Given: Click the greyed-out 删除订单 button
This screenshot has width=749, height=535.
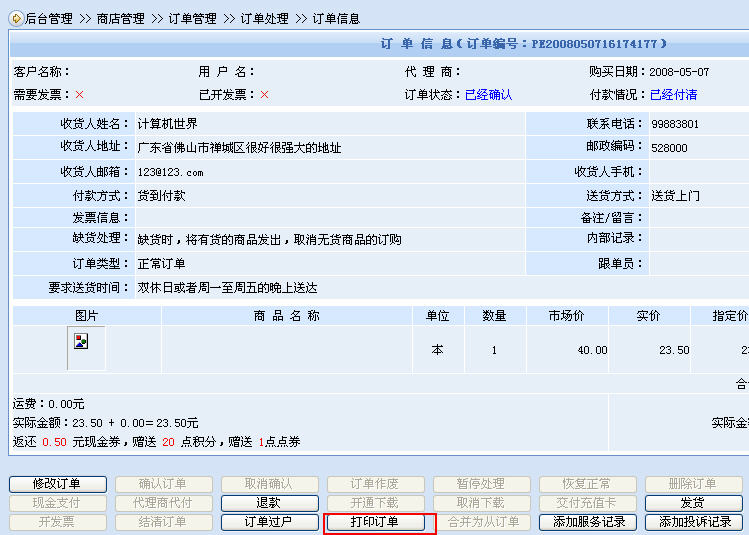Looking at the screenshot, I should pos(693,484).
